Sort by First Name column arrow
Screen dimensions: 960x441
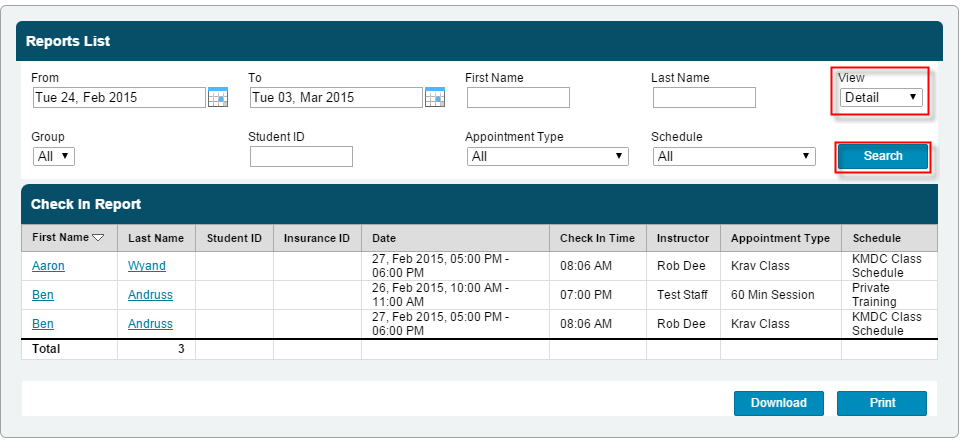point(98,238)
